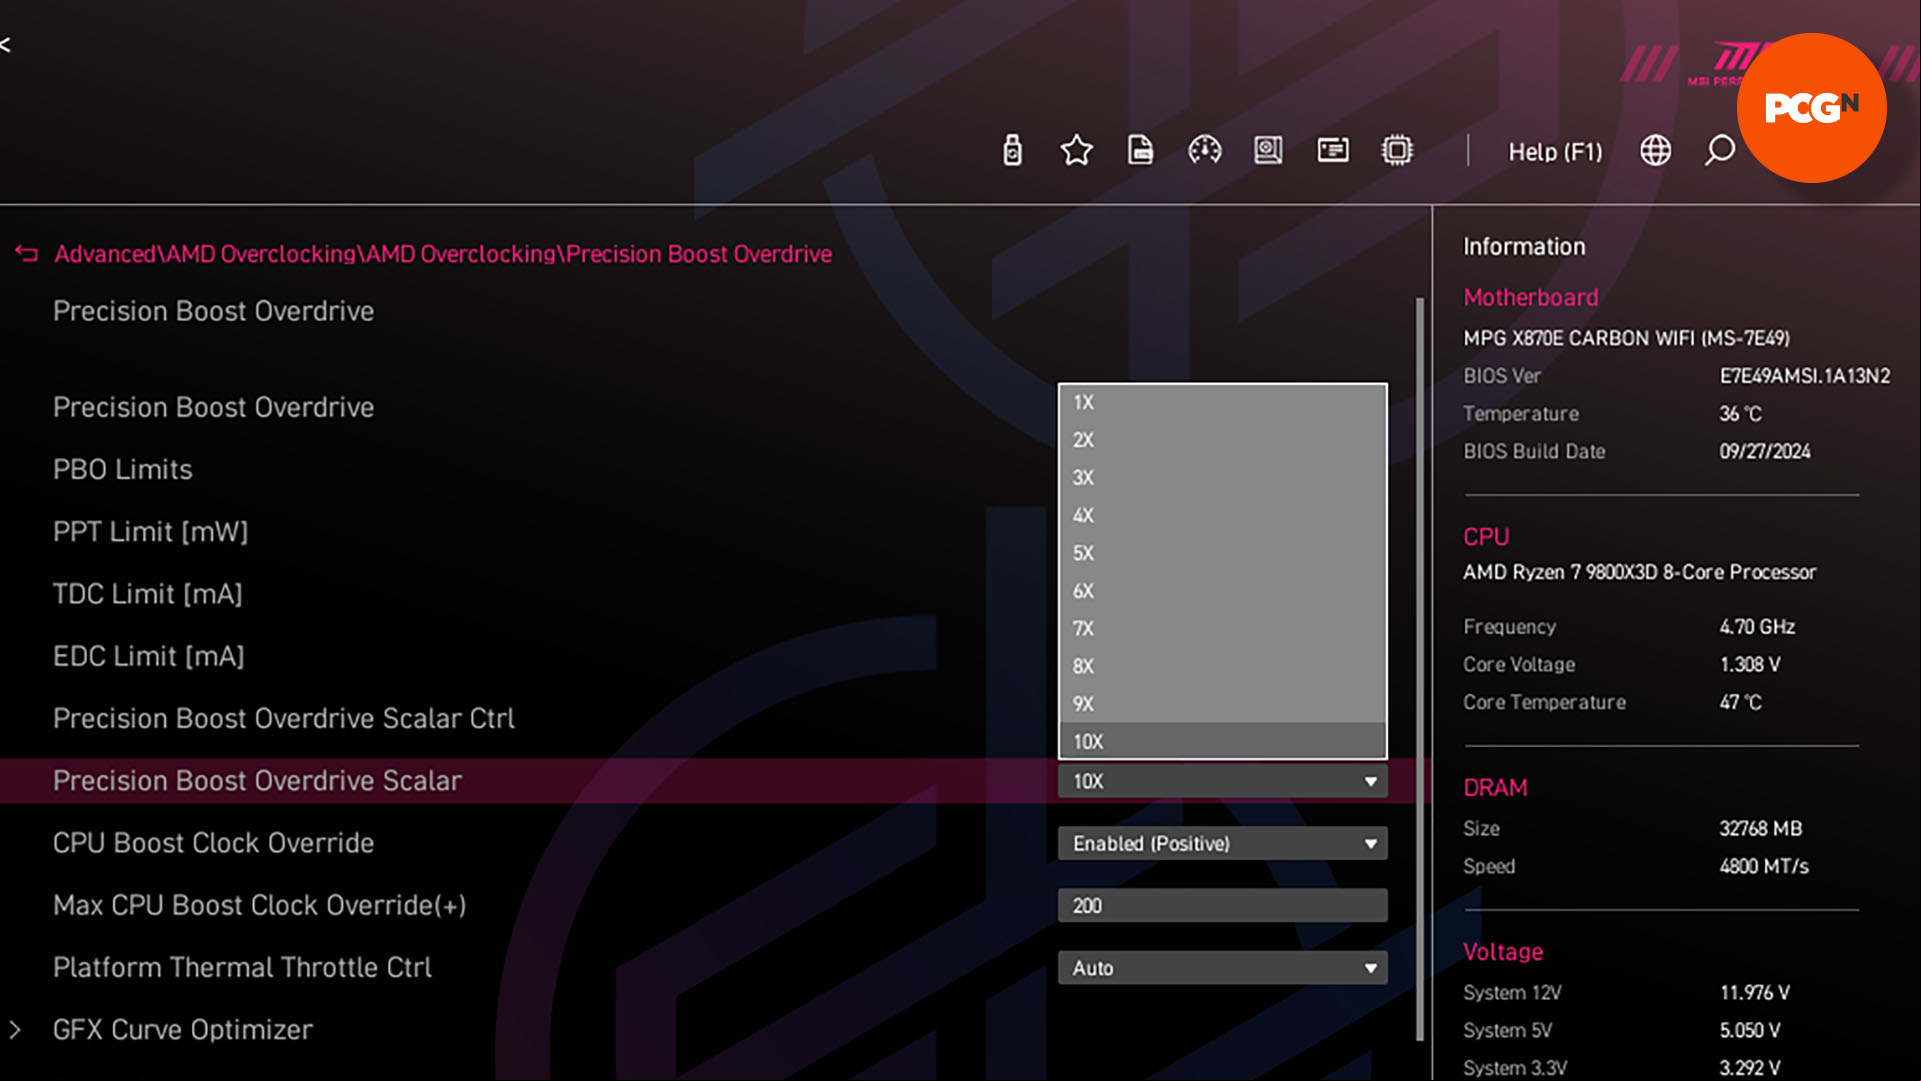Screen dimensions: 1921x1081
Task: Open Favorites via the star icon
Action: pyautogui.click(x=1076, y=151)
